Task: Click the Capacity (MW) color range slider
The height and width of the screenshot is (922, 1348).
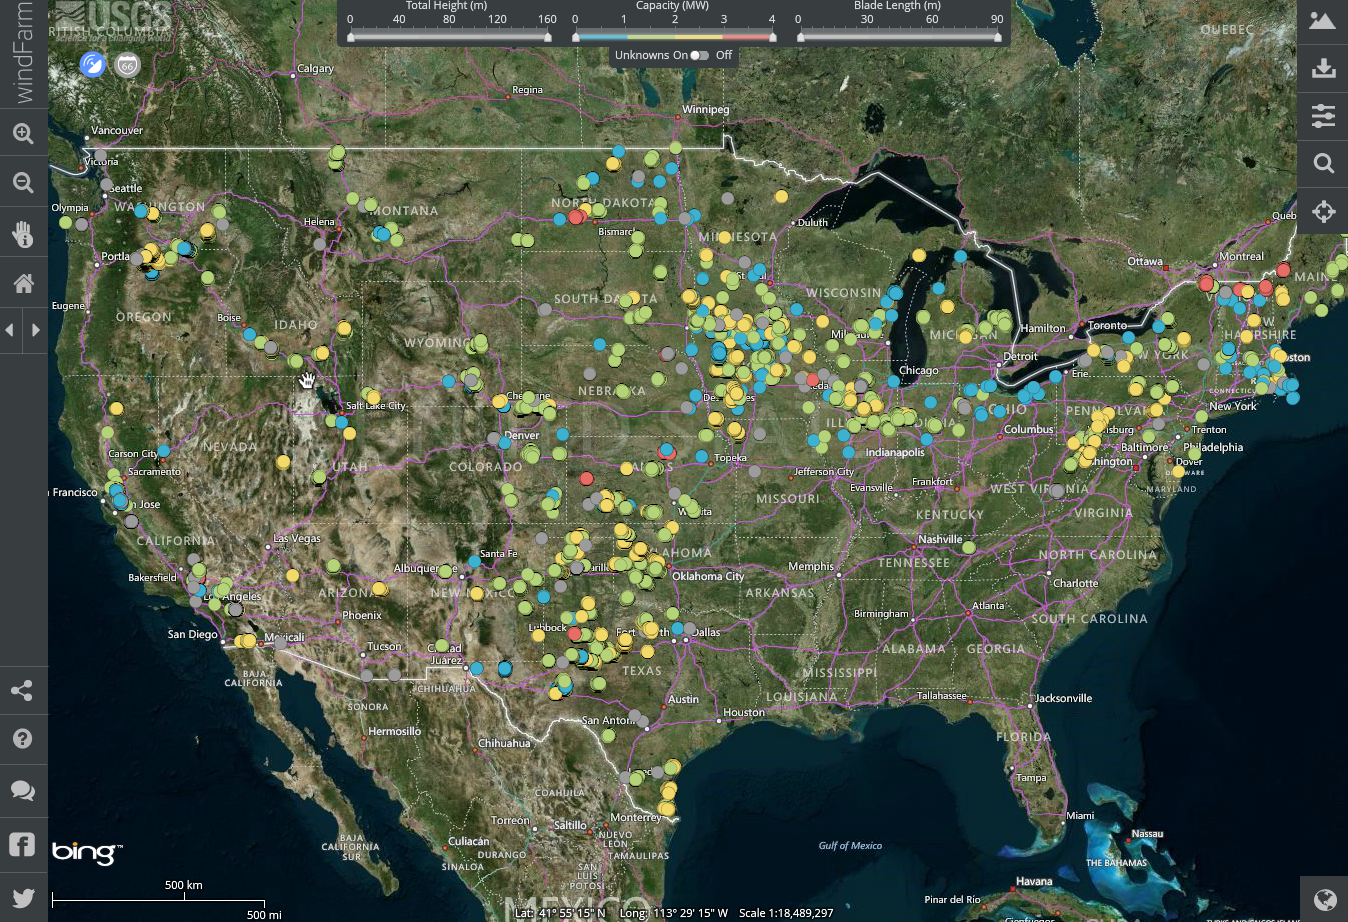Action: pos(673,37)
